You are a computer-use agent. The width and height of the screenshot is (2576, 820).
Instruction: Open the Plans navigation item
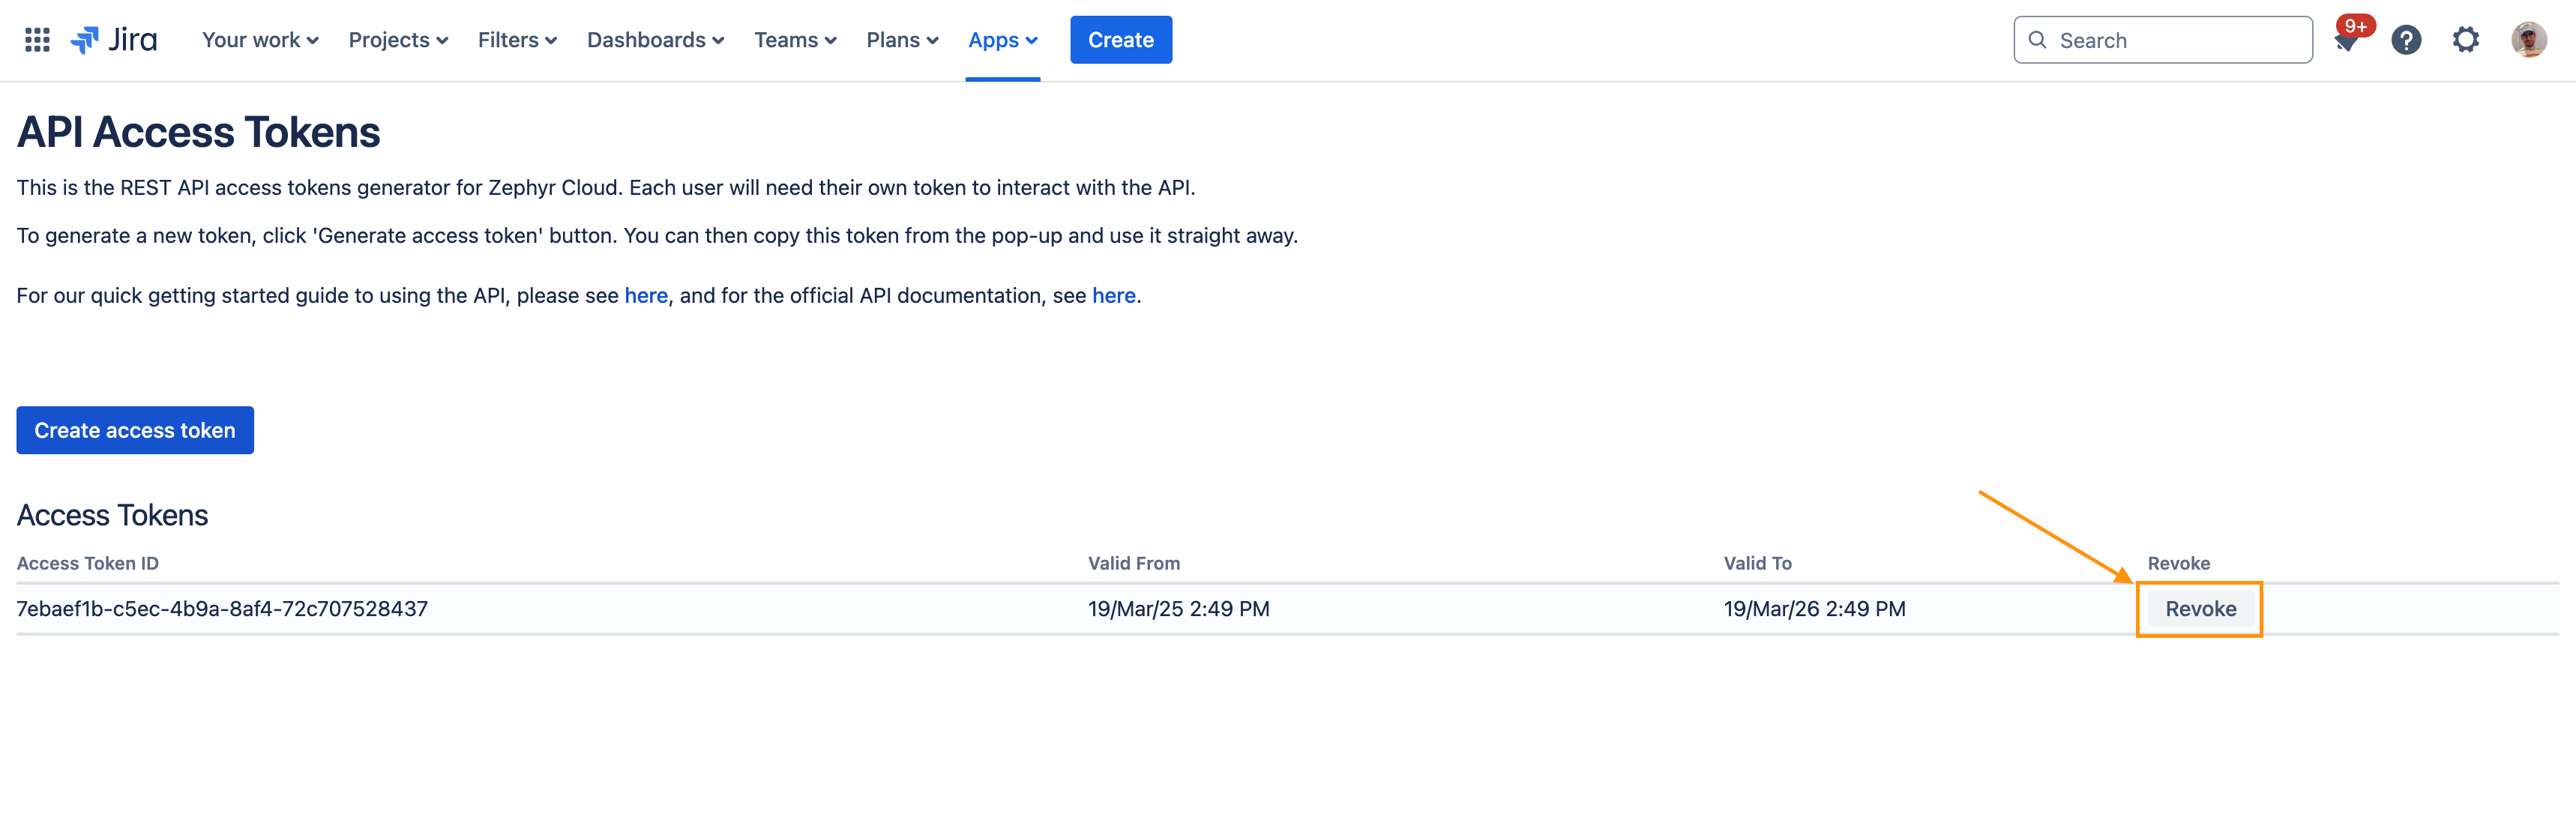point(901,39)
